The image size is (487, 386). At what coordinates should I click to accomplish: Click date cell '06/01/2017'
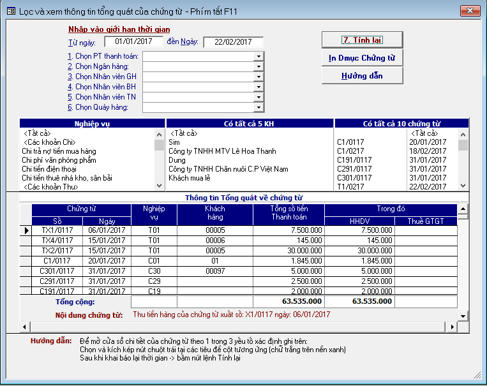coord(107,230)
